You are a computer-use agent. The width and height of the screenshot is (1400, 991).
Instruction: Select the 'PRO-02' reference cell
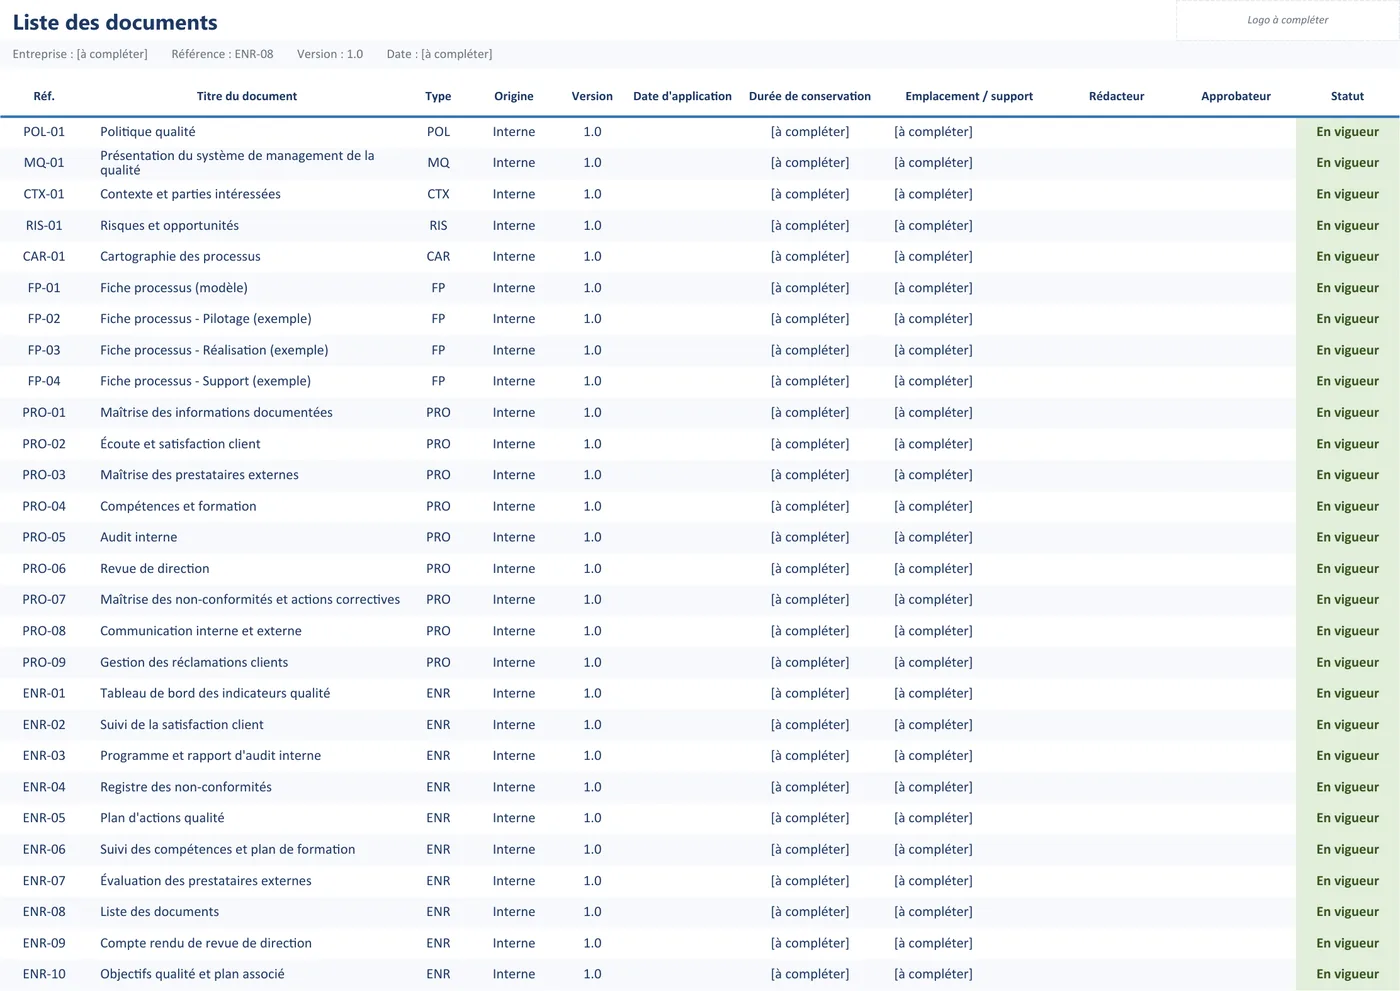point(44,444)
